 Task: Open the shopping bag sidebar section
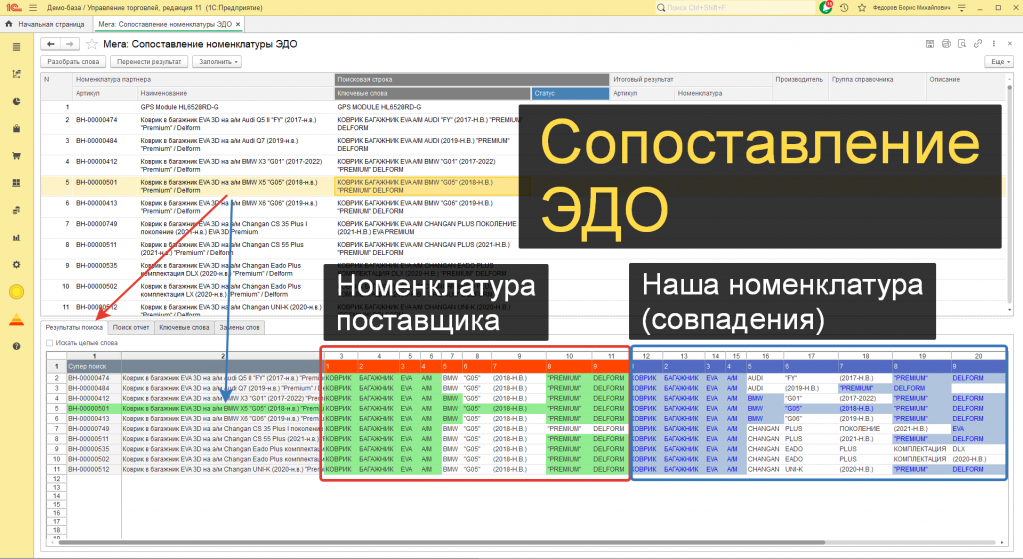tap(16, 128)
